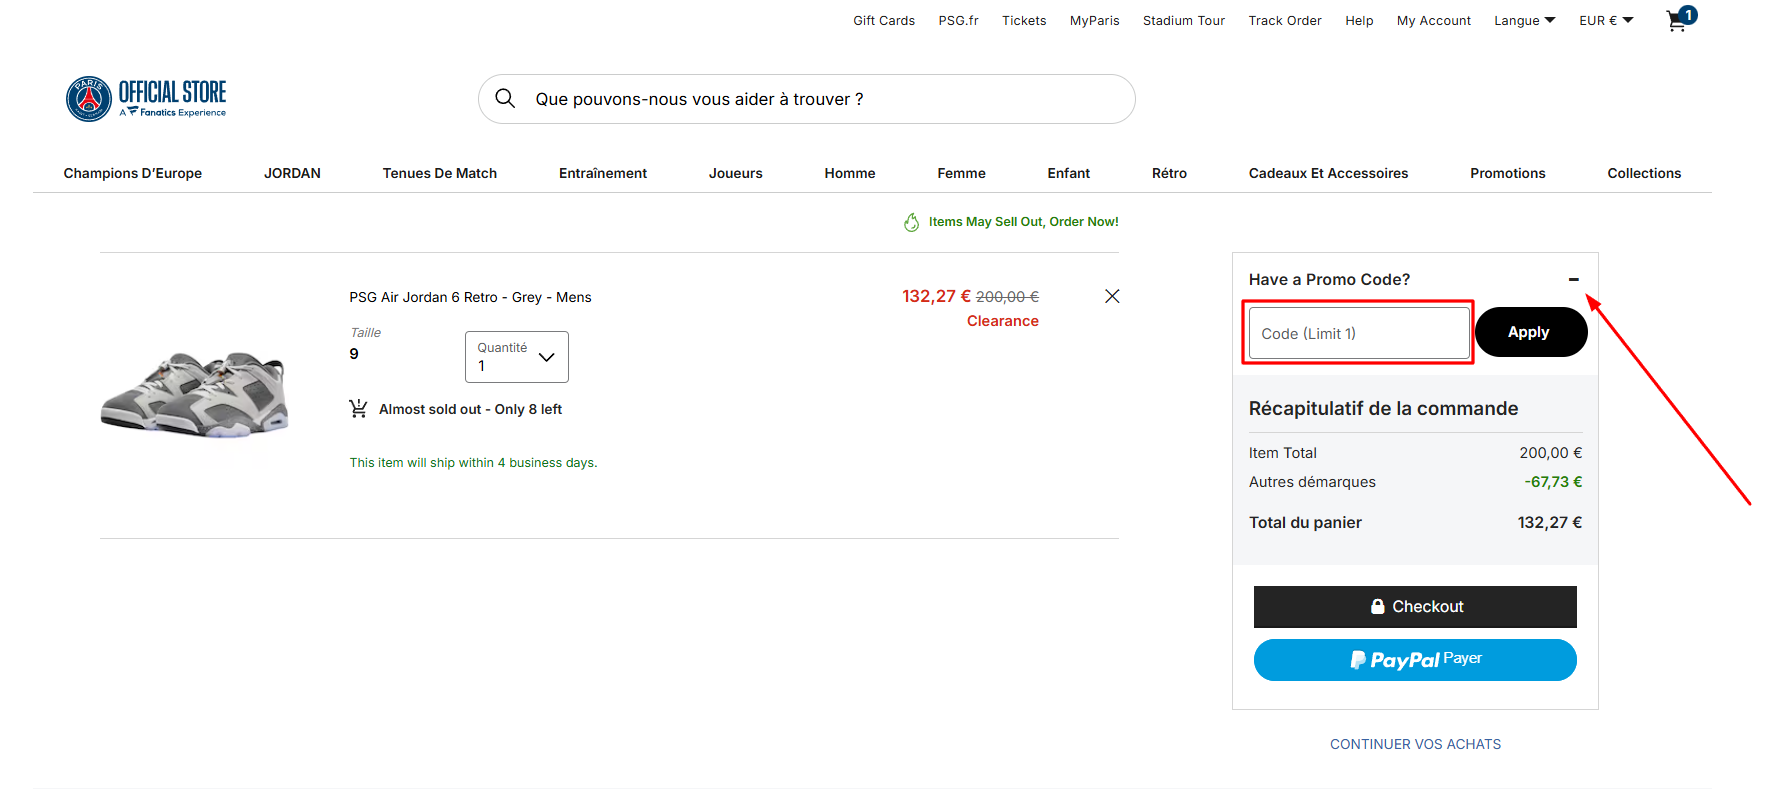Open the Entraînement menu
1768x810 pixels.
click(603, 173)
